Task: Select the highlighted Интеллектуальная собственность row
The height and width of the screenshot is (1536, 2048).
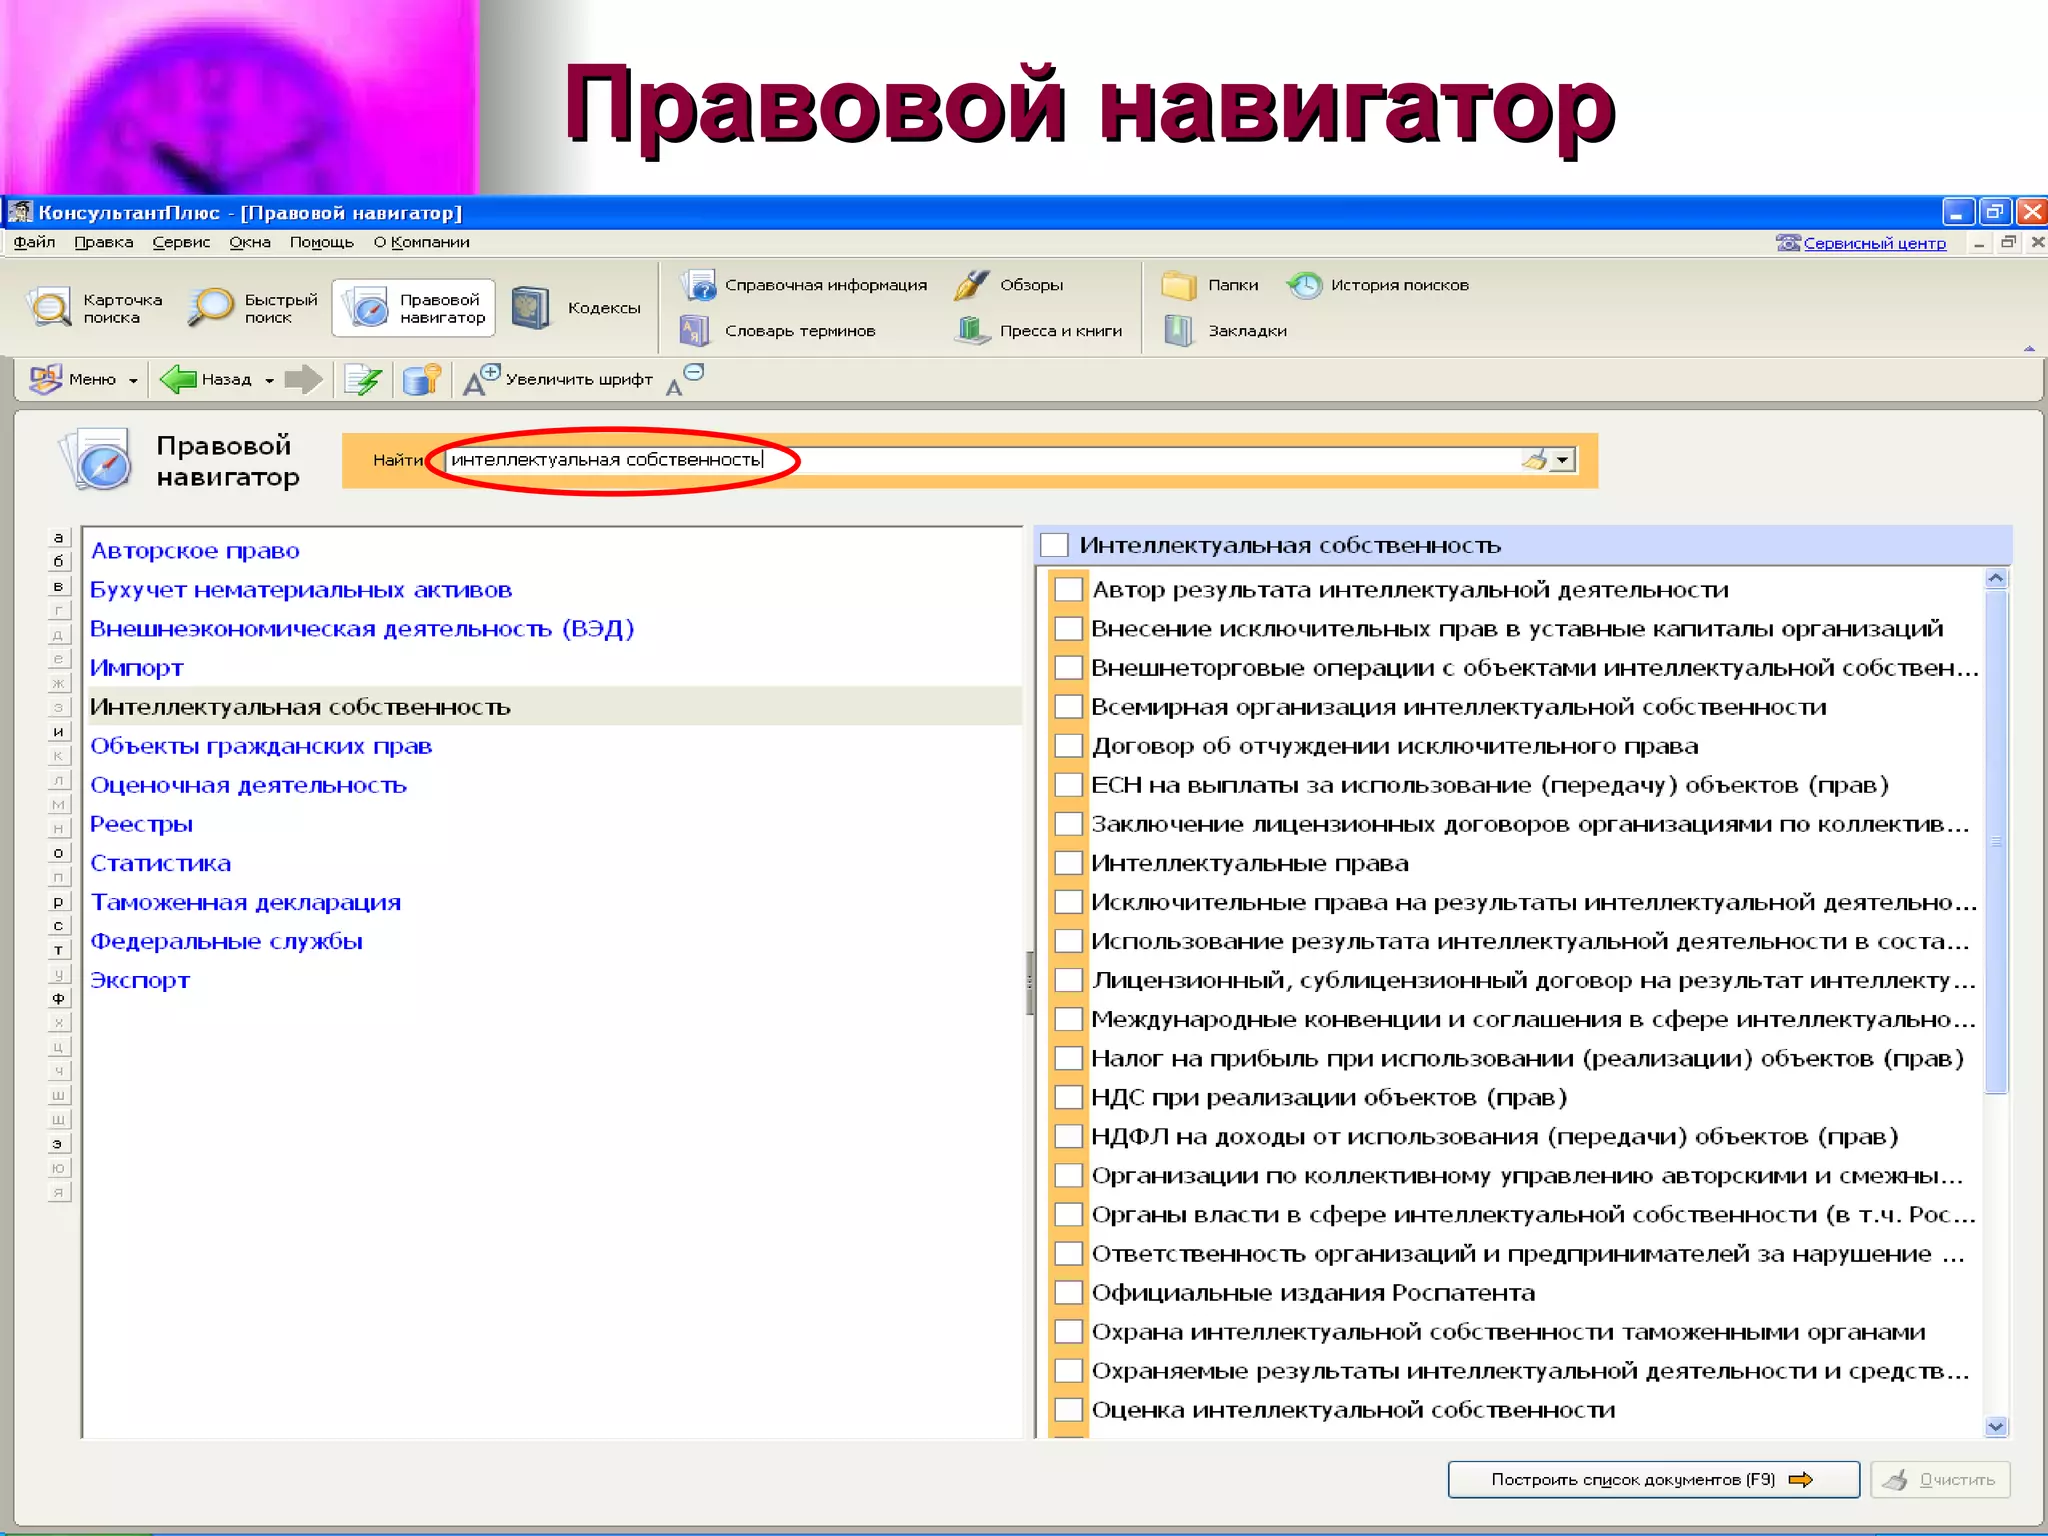Action: point(555,706)
